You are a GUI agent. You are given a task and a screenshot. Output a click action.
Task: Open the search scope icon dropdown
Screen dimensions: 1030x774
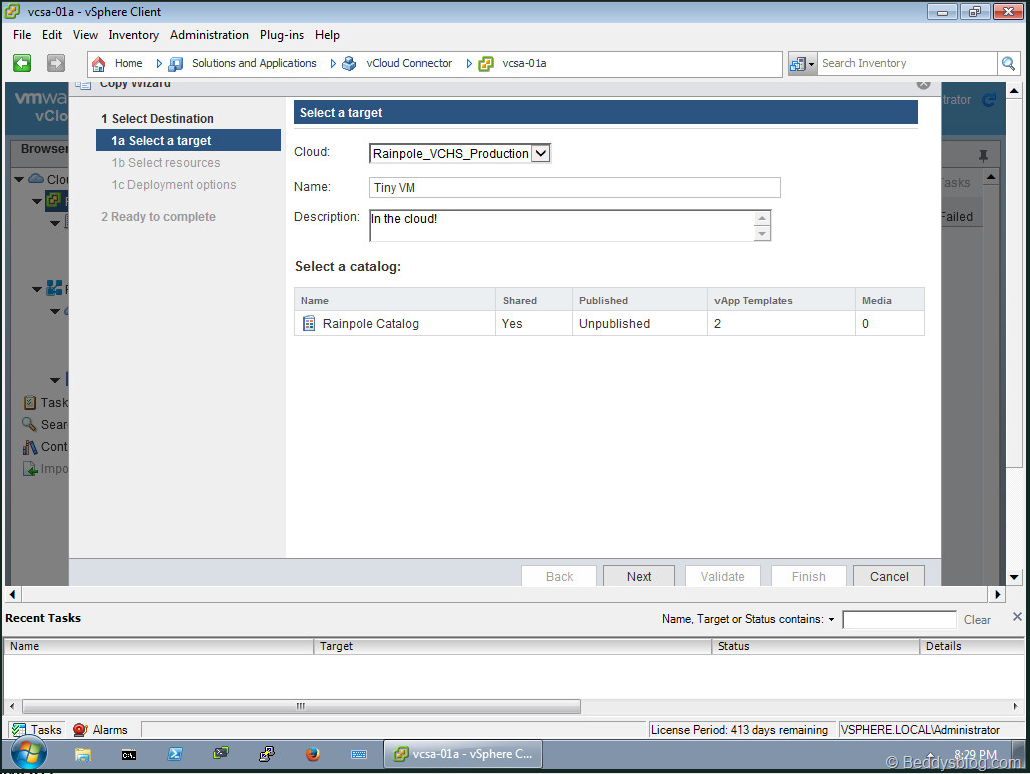point(802,64)
